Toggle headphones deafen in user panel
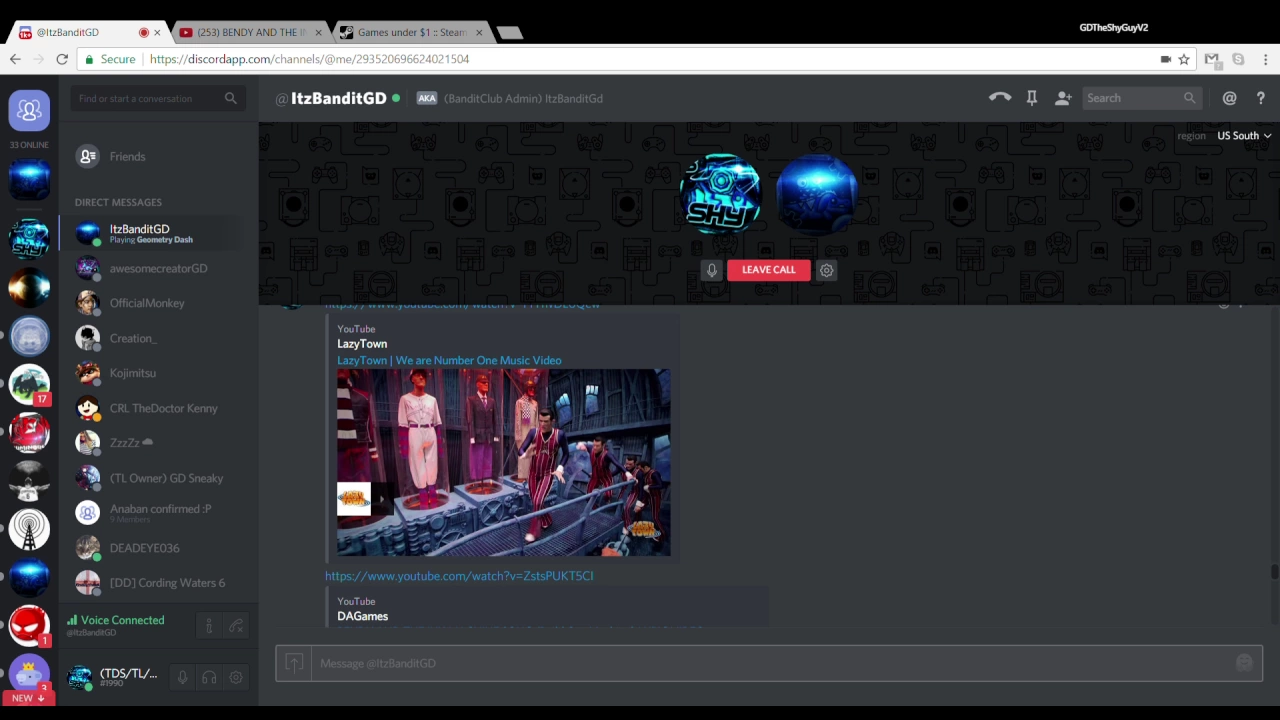This screenshot has width=1280, height=720. pyautogui.click(x=209, y=677)
